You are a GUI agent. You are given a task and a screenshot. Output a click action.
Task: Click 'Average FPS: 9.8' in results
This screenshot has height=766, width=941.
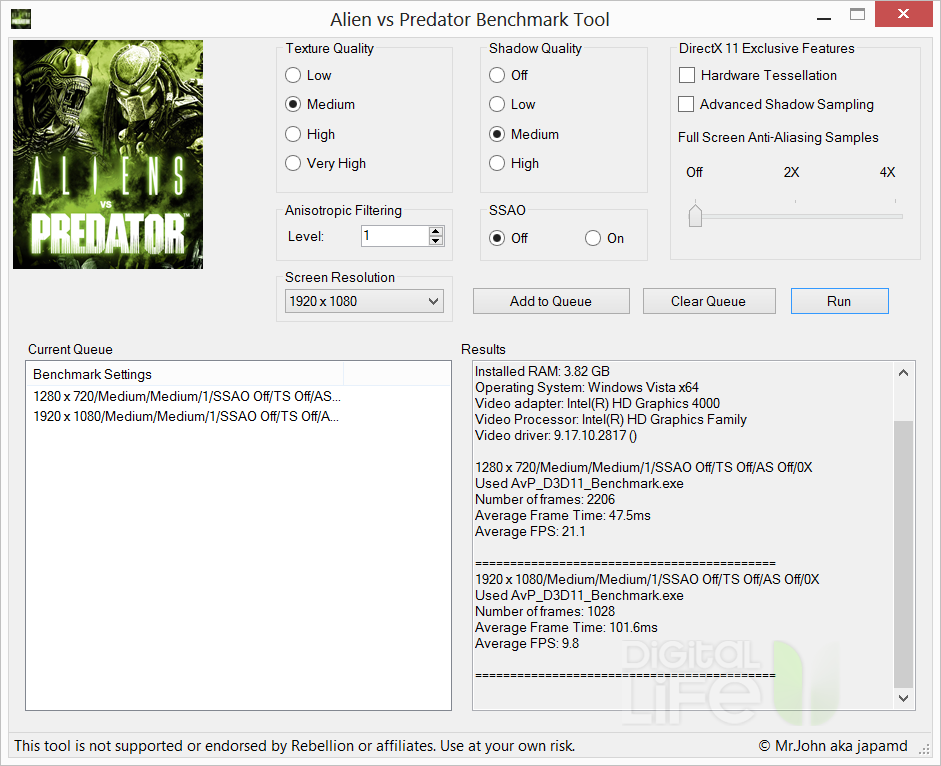[527, 644]
